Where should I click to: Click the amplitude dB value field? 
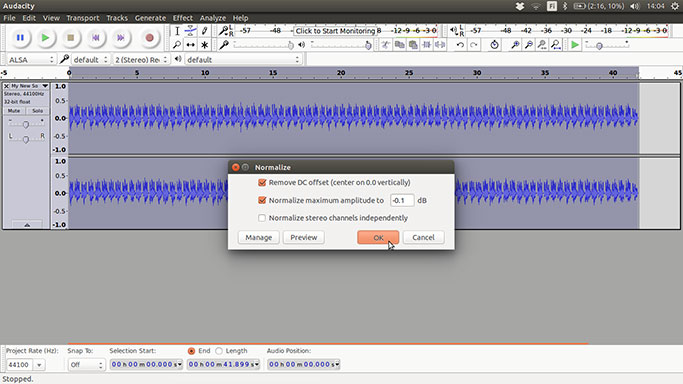pyautogui.click(x=402, y=200)
